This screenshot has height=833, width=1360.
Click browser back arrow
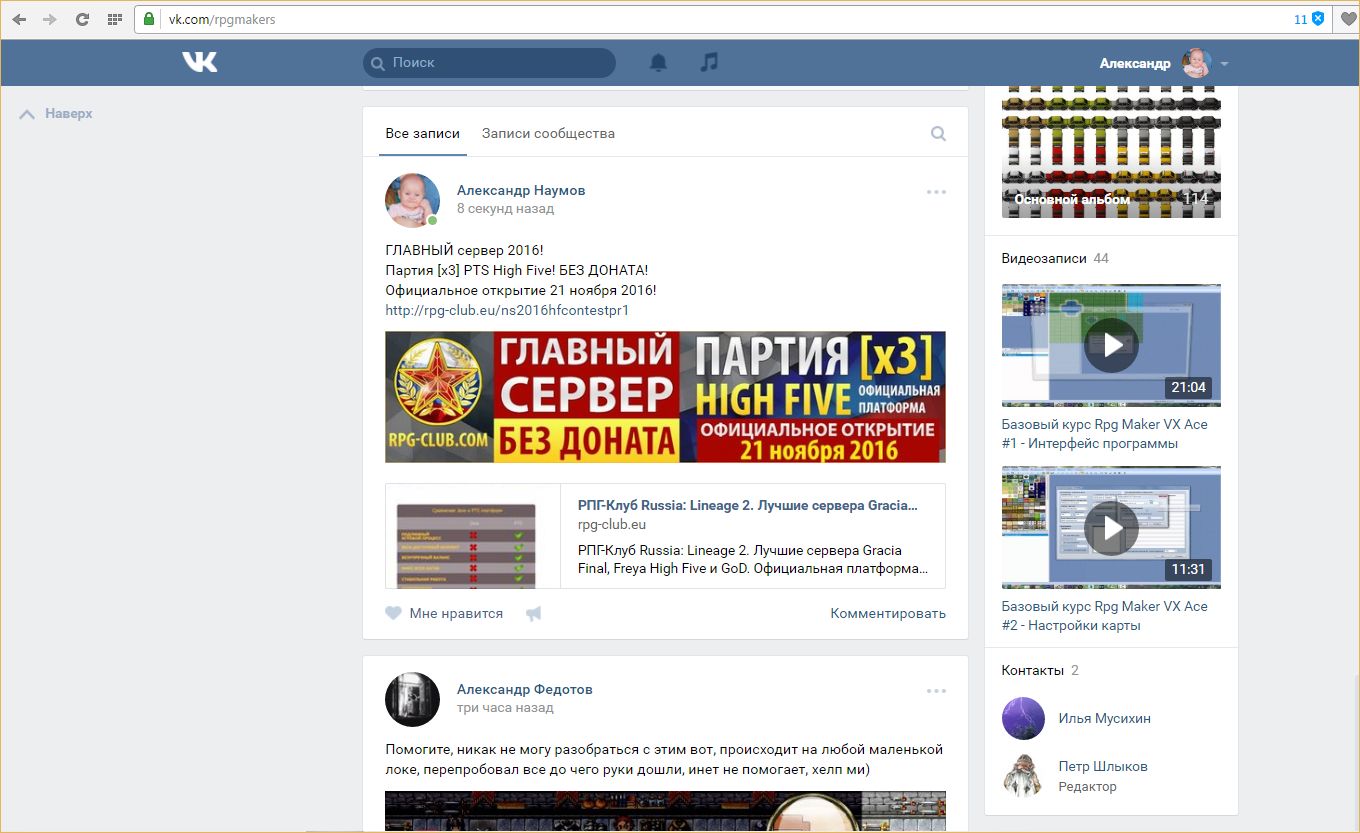coord(19,19)
